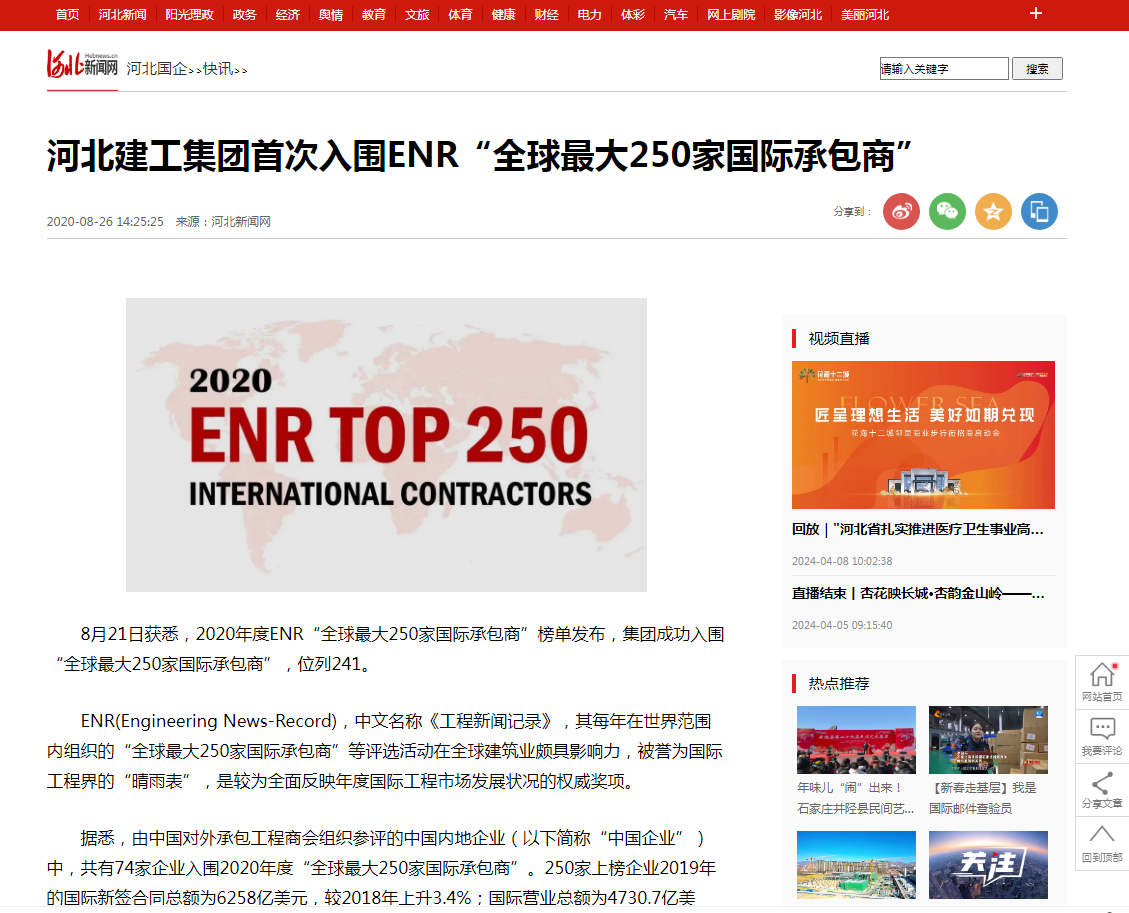
Task: Go to 财经 section
Action: point(546,14)
